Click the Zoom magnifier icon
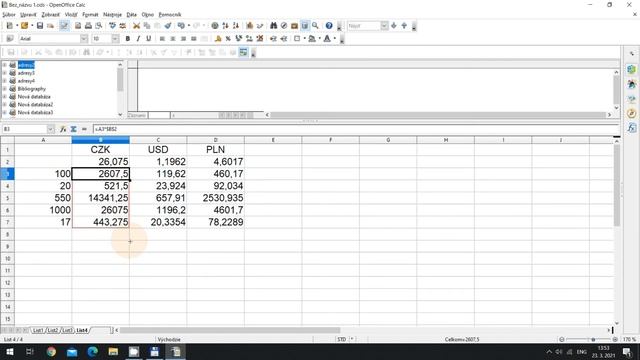The height and width of the screenshot is (360, 640). pos(315,26)
